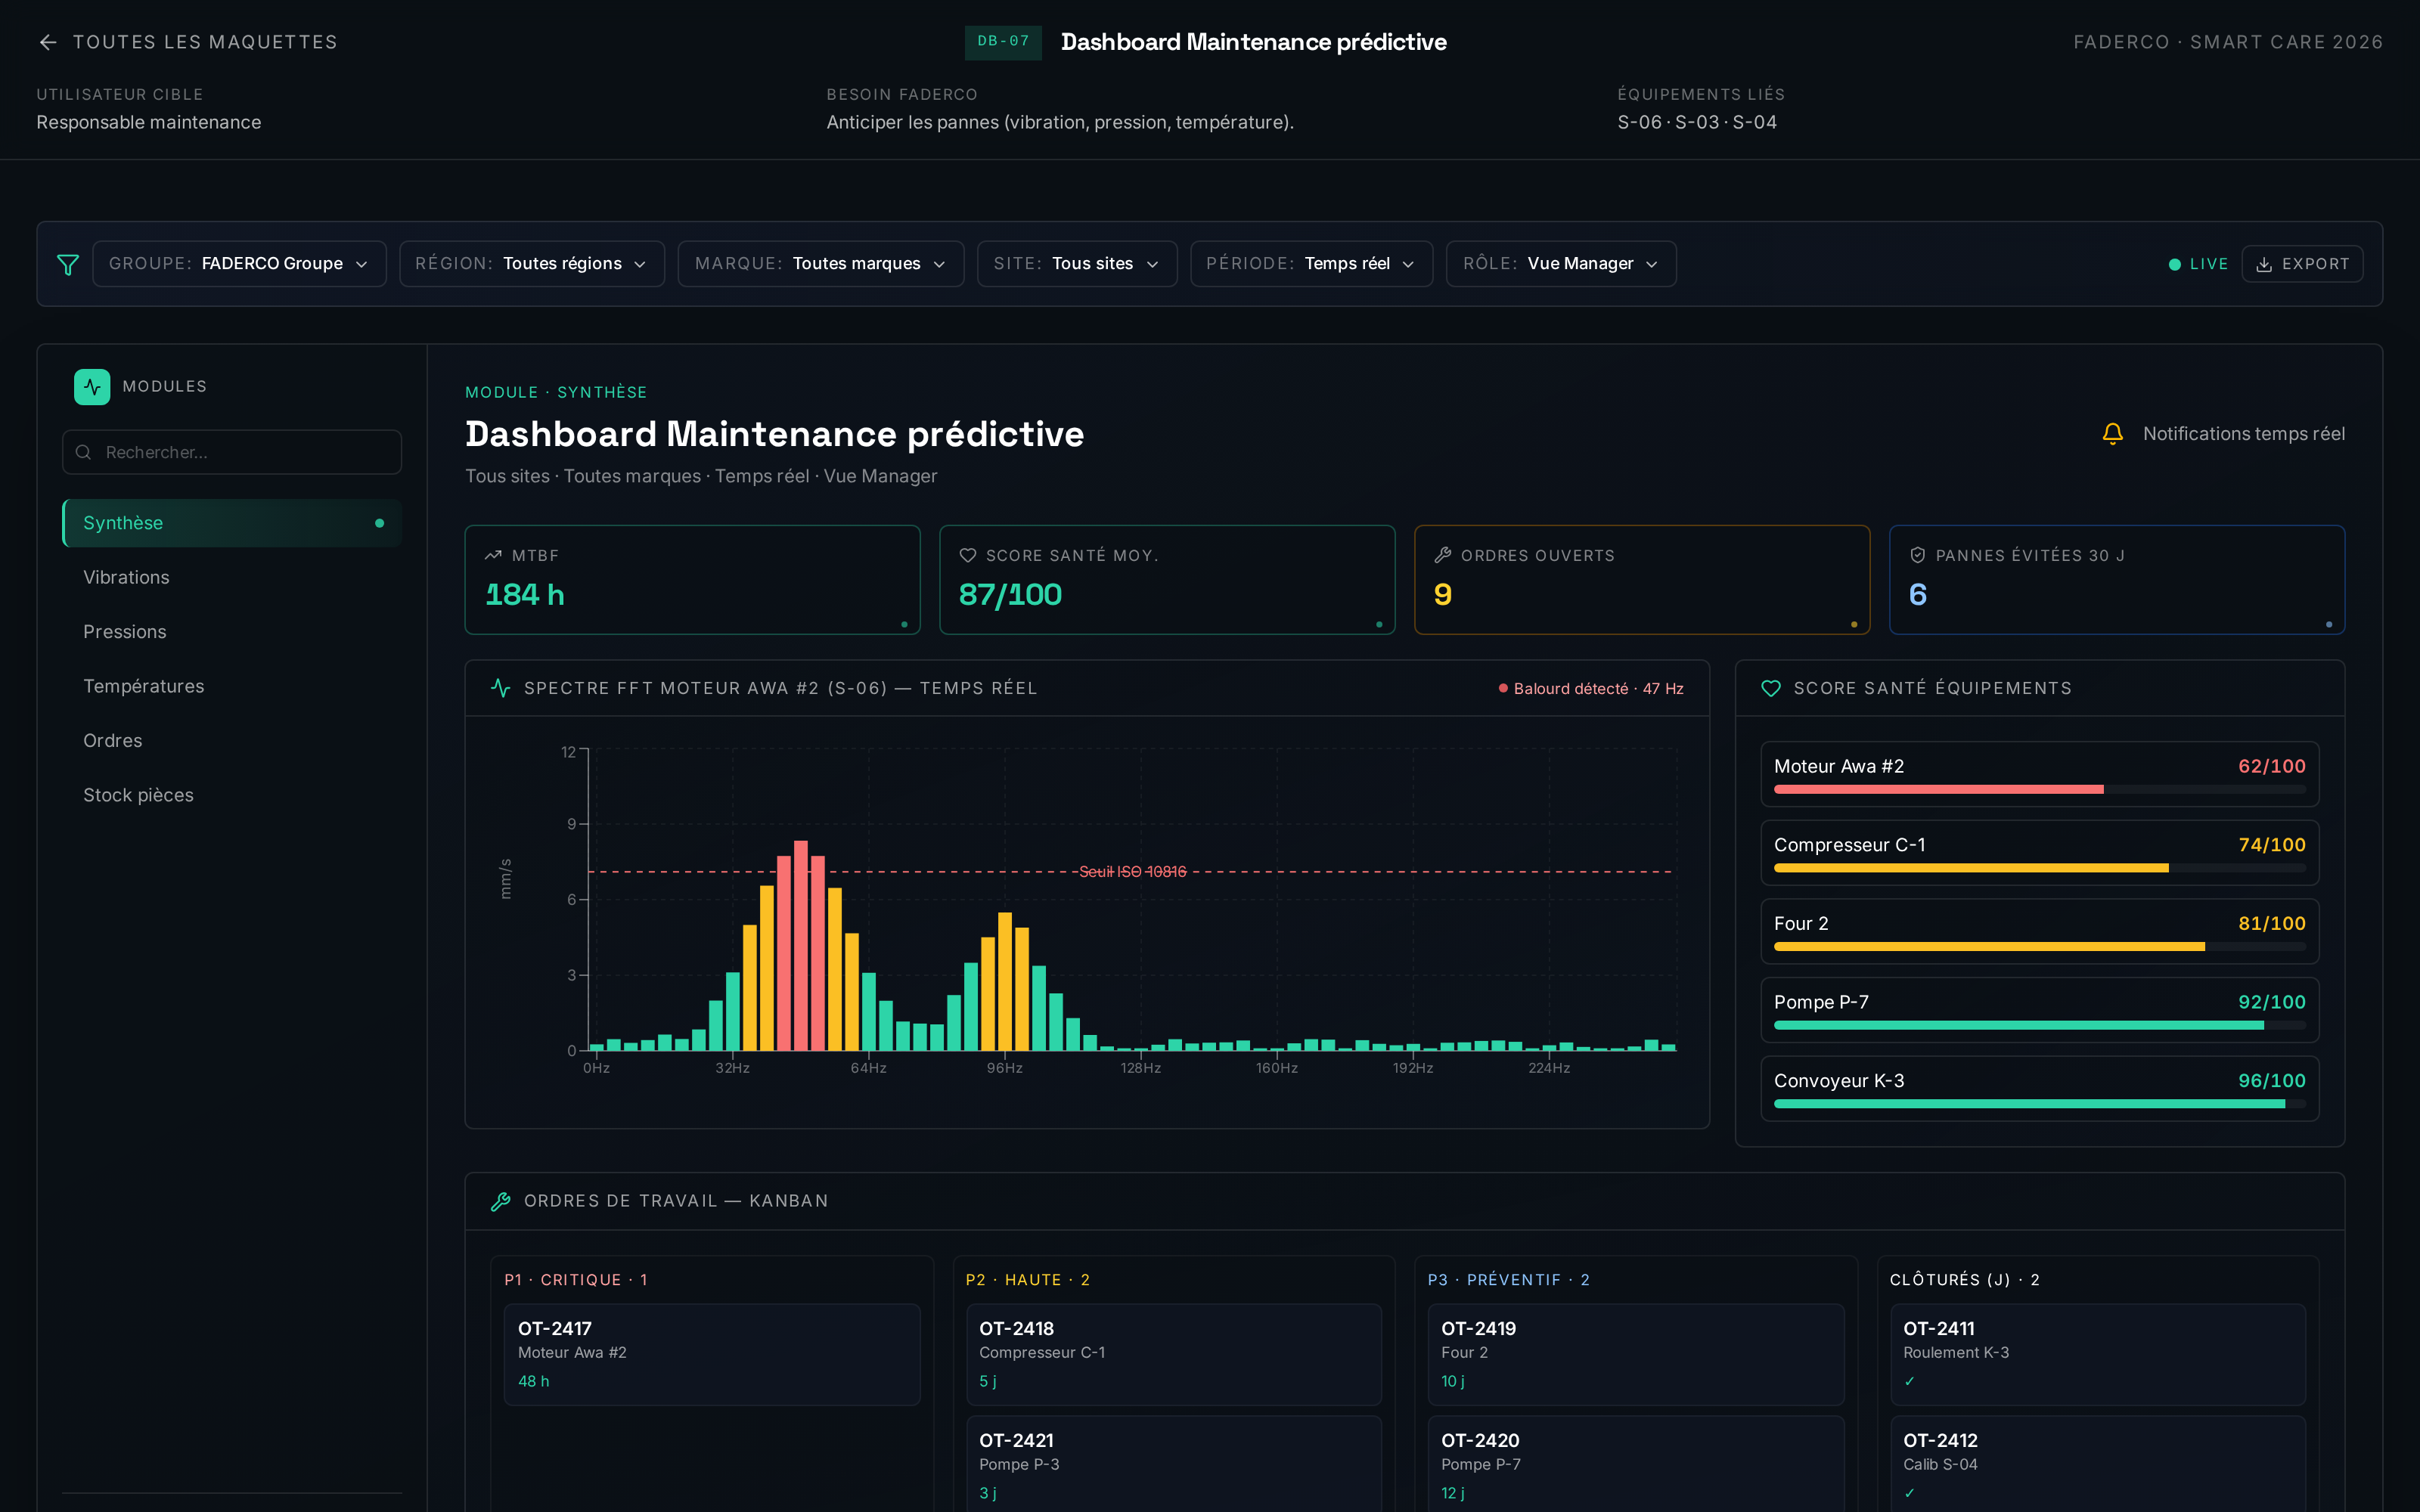2420x1512 pixels.
Task: Click the red Balourd détecté alert dot
Action: [x=1503, y=688]
